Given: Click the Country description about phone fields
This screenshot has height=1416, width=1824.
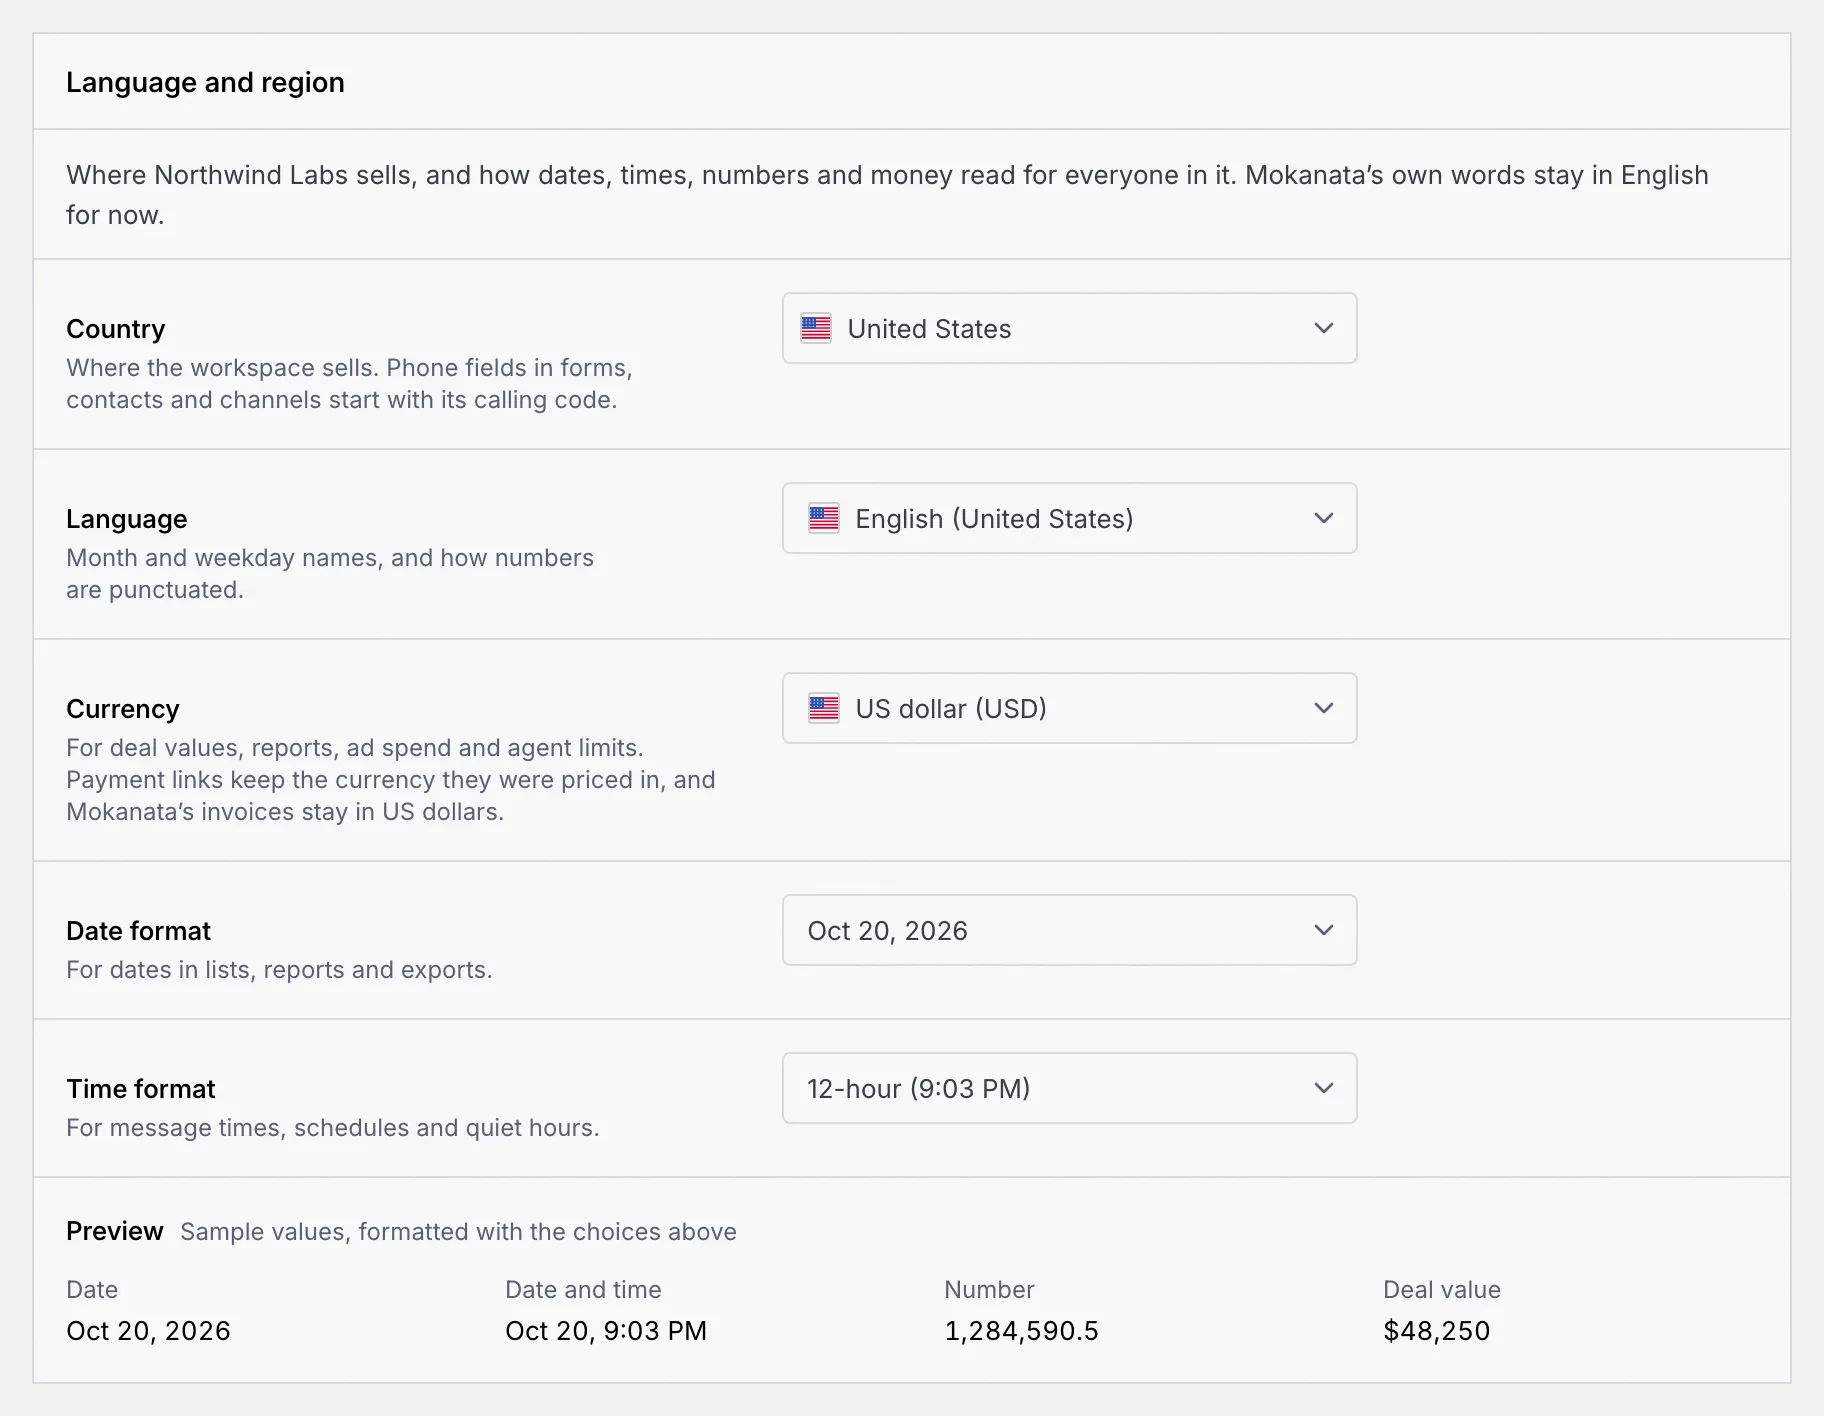Looking at the screenshot, I should coord(349,384).
